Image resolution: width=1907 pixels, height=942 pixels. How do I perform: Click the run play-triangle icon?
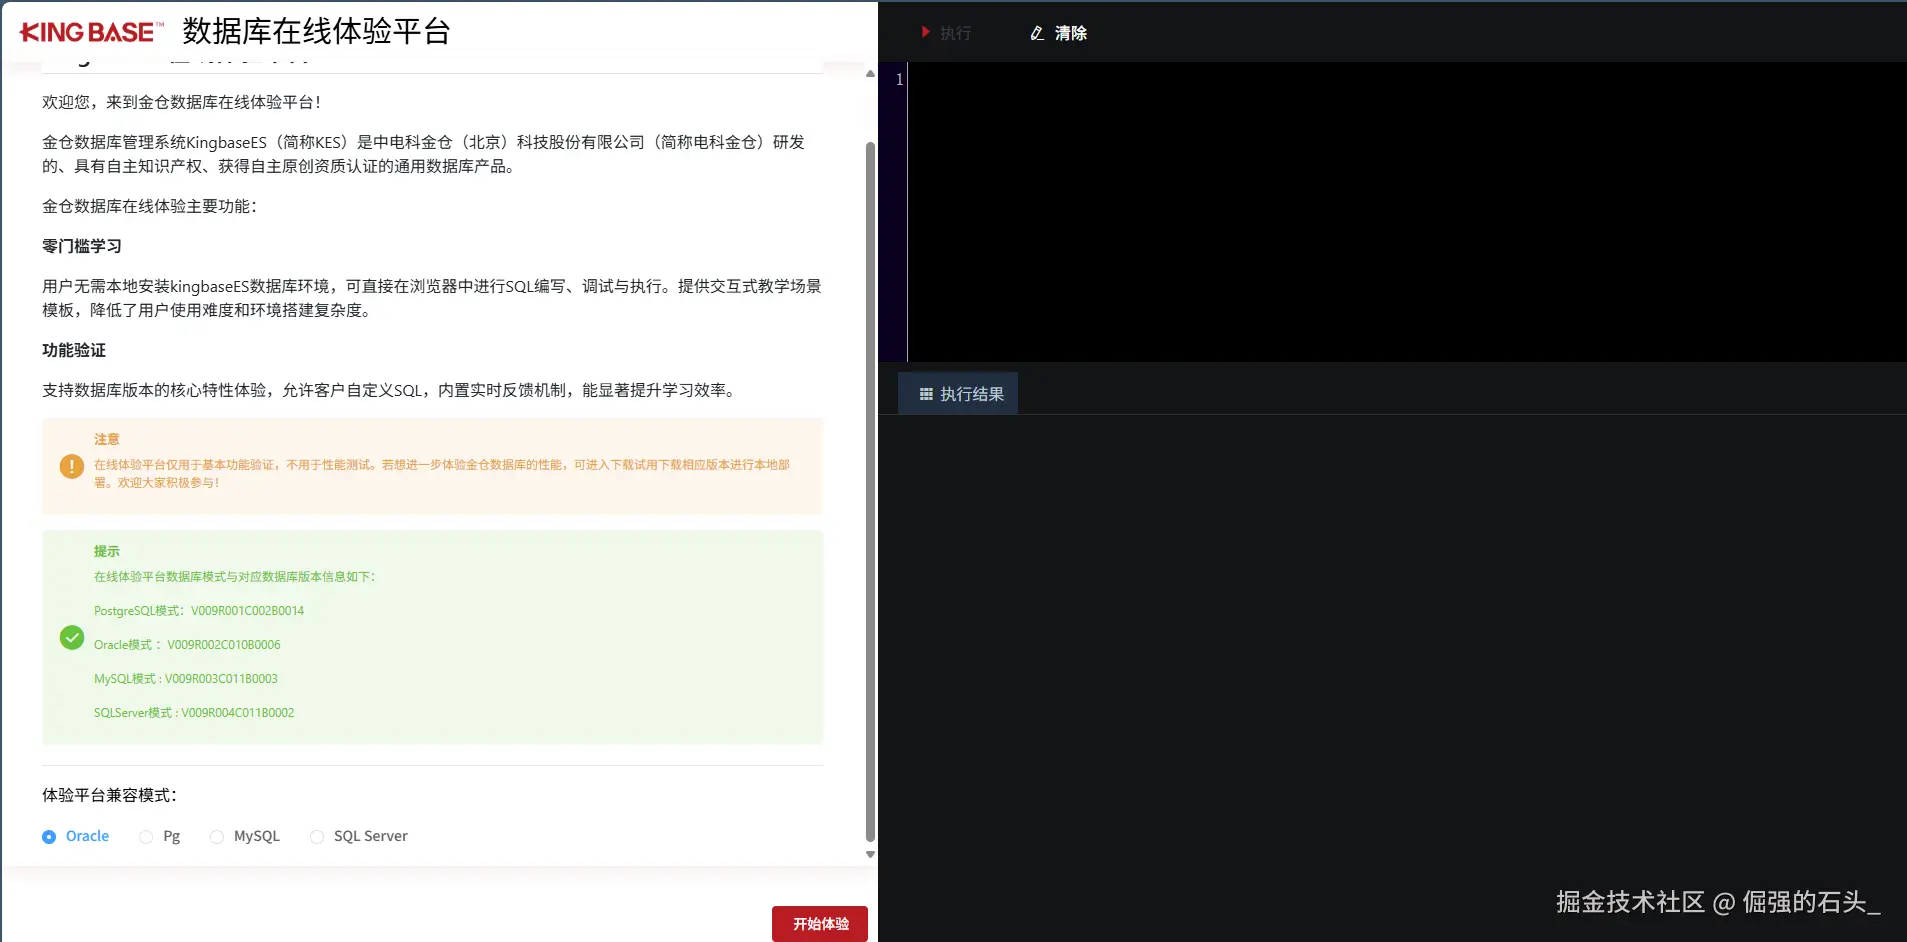[926, 32]
